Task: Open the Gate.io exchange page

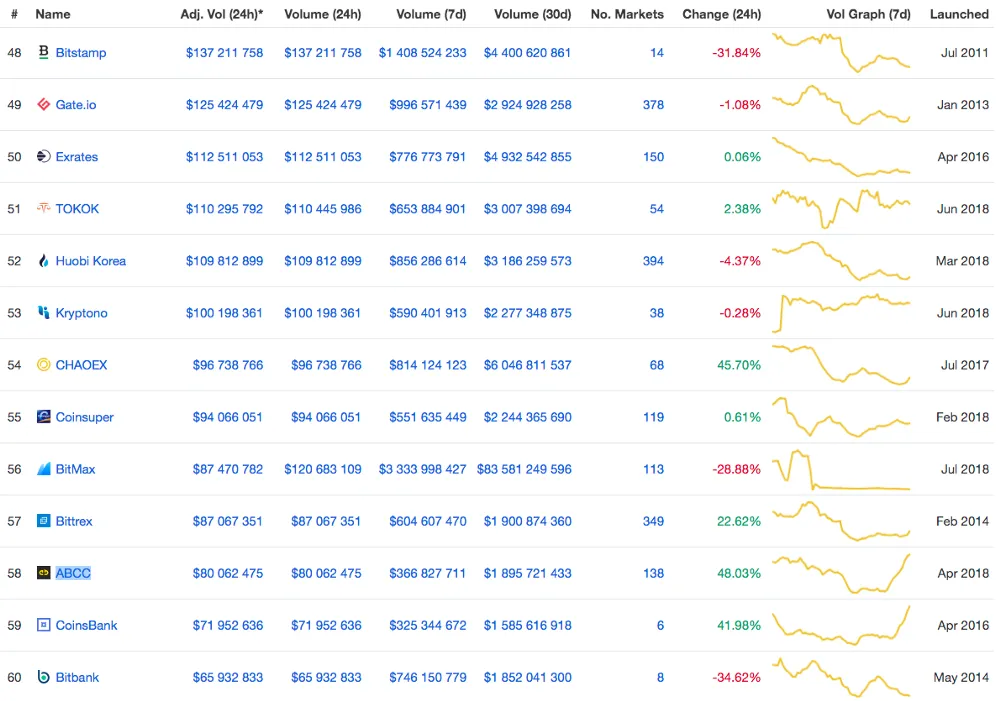Action: (x=76, y=105)
